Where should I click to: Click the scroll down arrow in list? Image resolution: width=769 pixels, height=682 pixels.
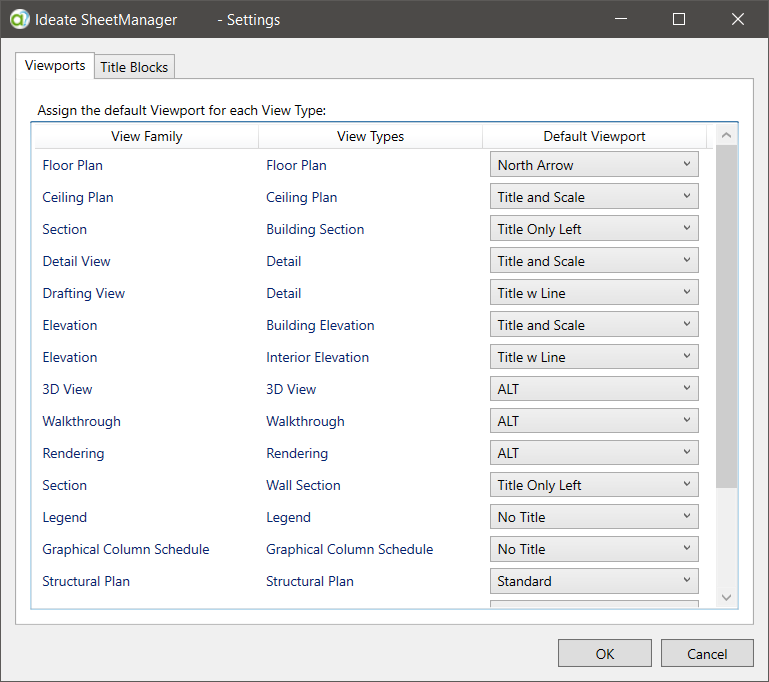click(x=726, y=597)
